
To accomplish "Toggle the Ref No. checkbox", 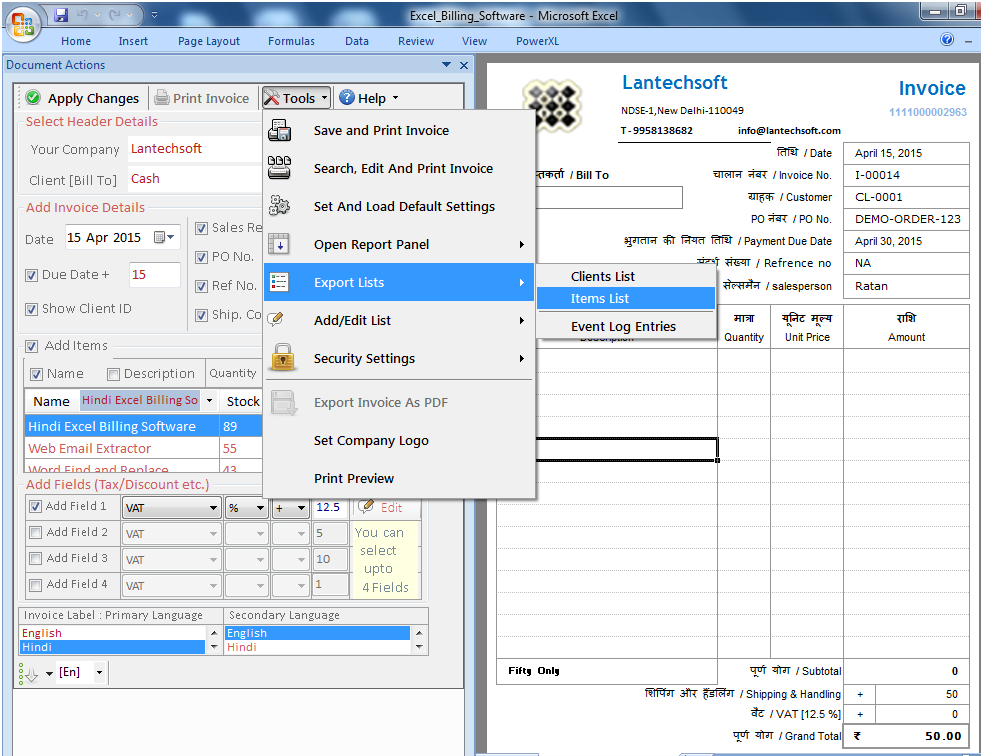I will (x=201, y=287).
